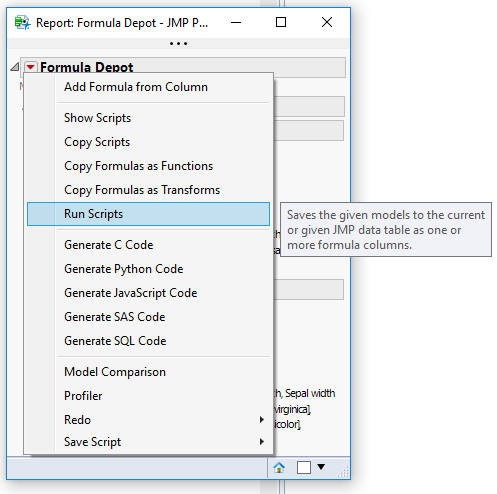Viewport: 497px width, 494px height.
Task: Expand the Redo submenu
Action: click(x=148, y=420)
